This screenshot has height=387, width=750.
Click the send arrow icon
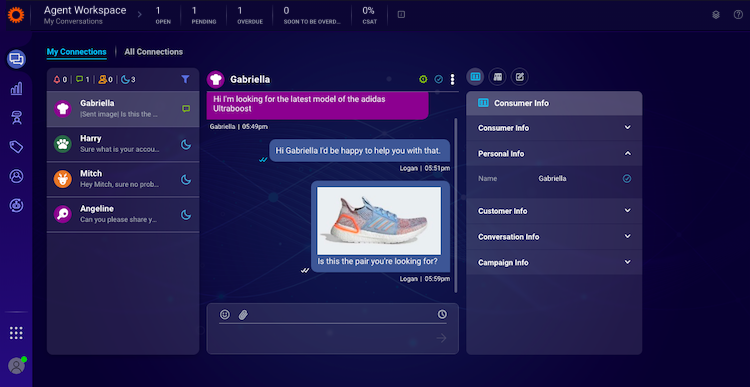441,338
